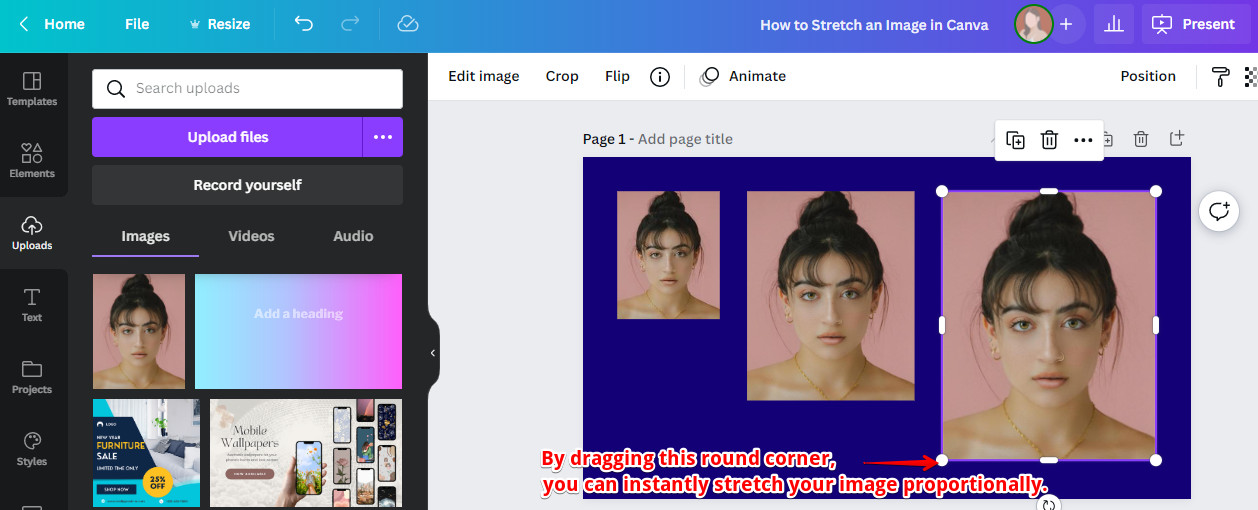
Task: Select the copy style paint roller icon
Action: [x=1220, y=77]
